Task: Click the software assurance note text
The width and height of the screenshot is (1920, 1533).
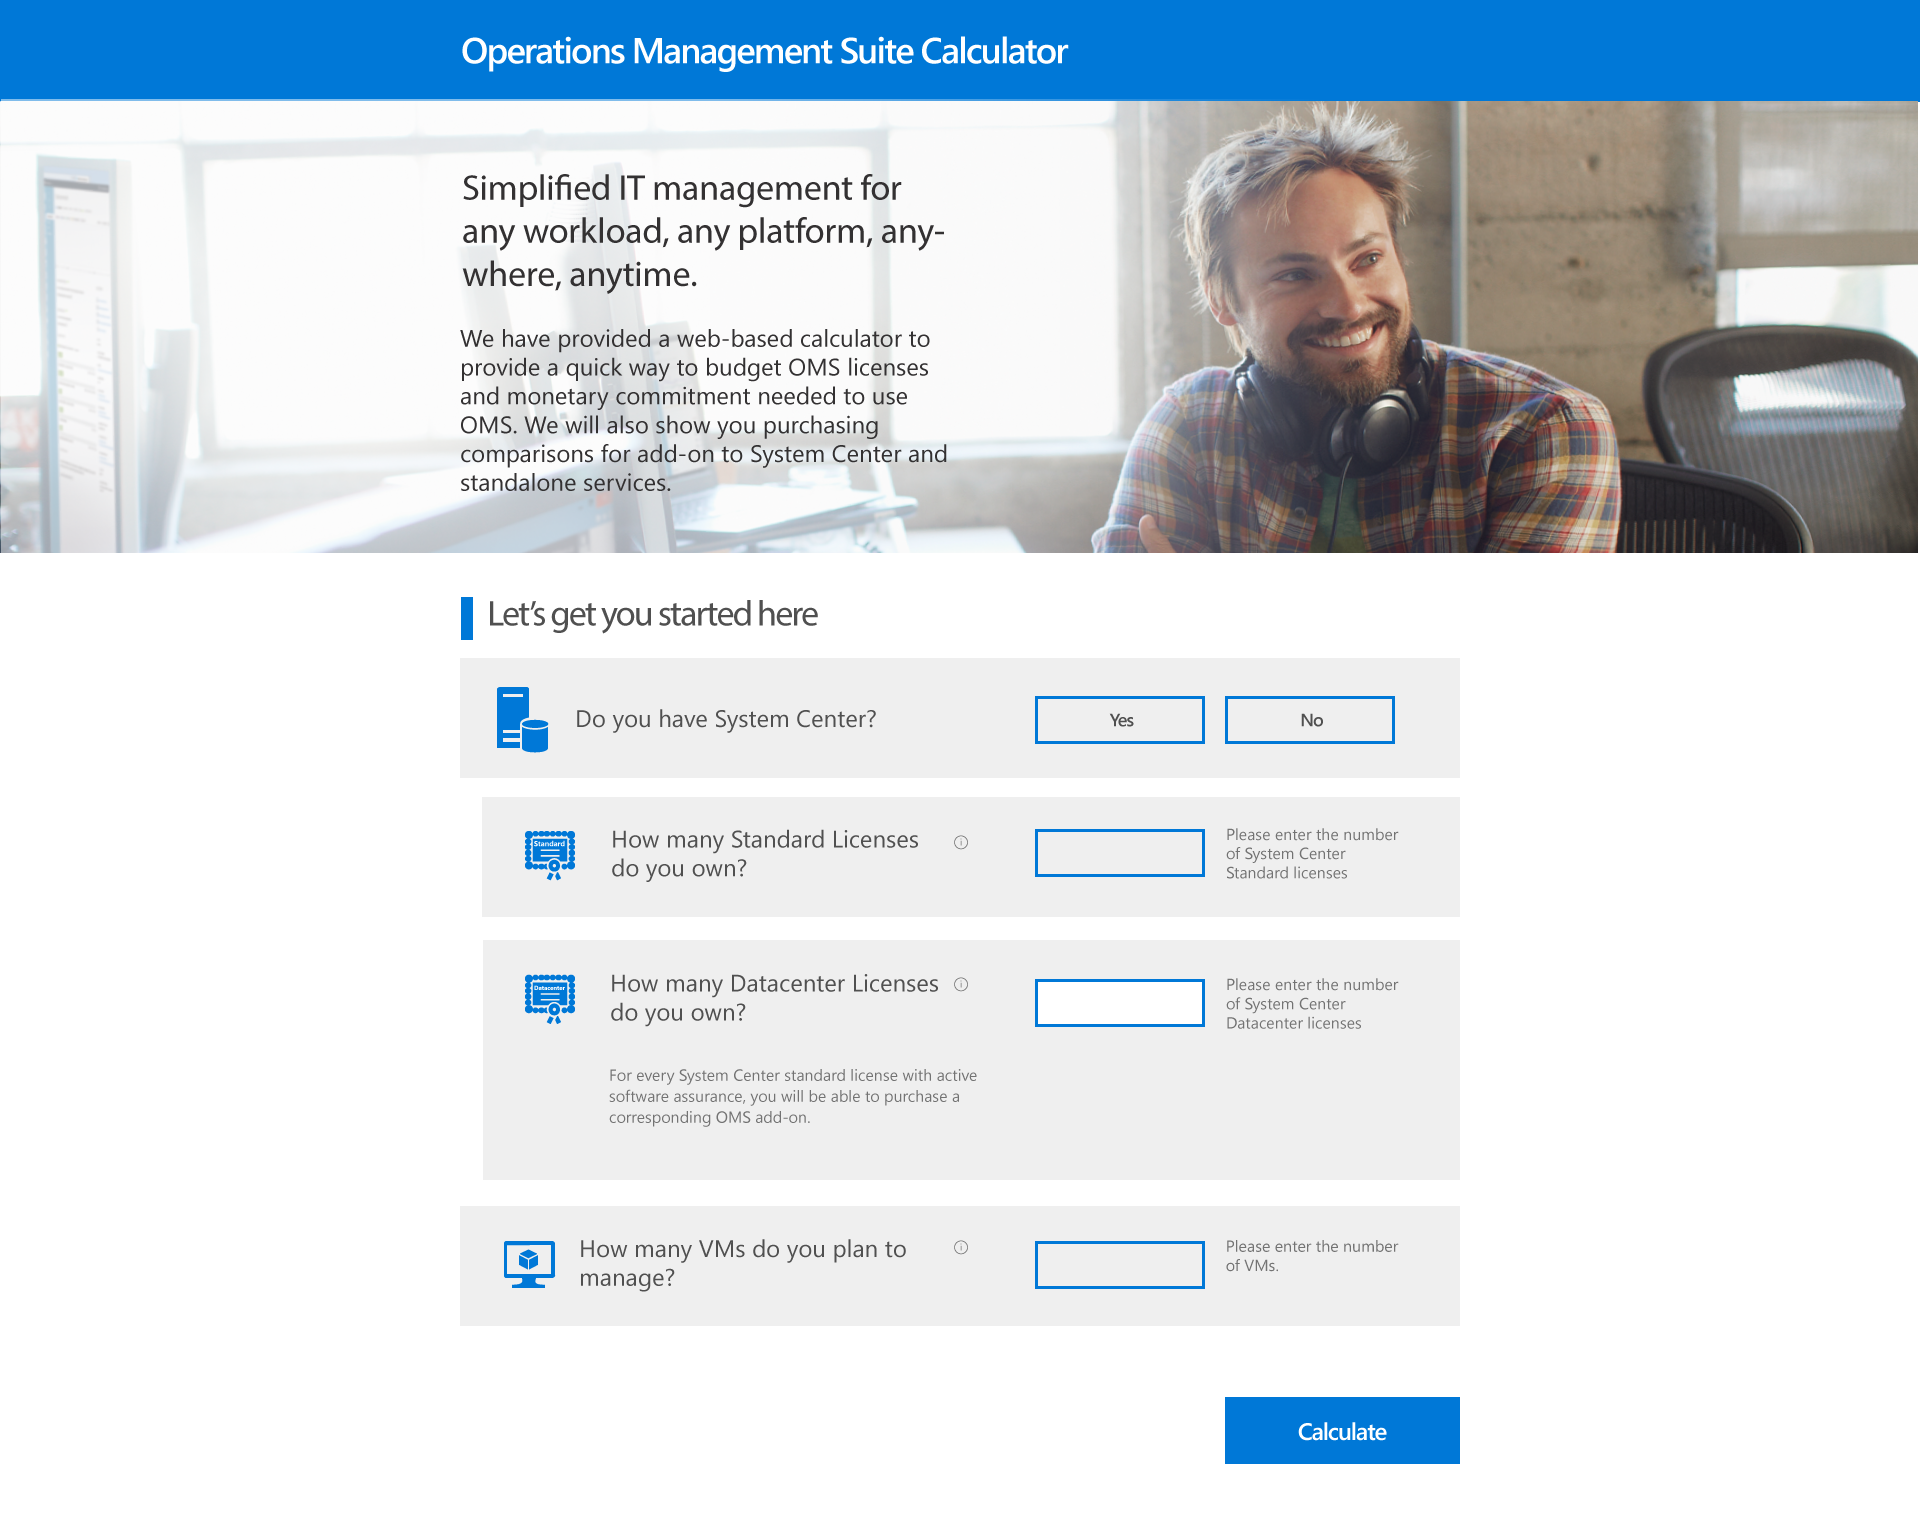Action: (793, 1096)
